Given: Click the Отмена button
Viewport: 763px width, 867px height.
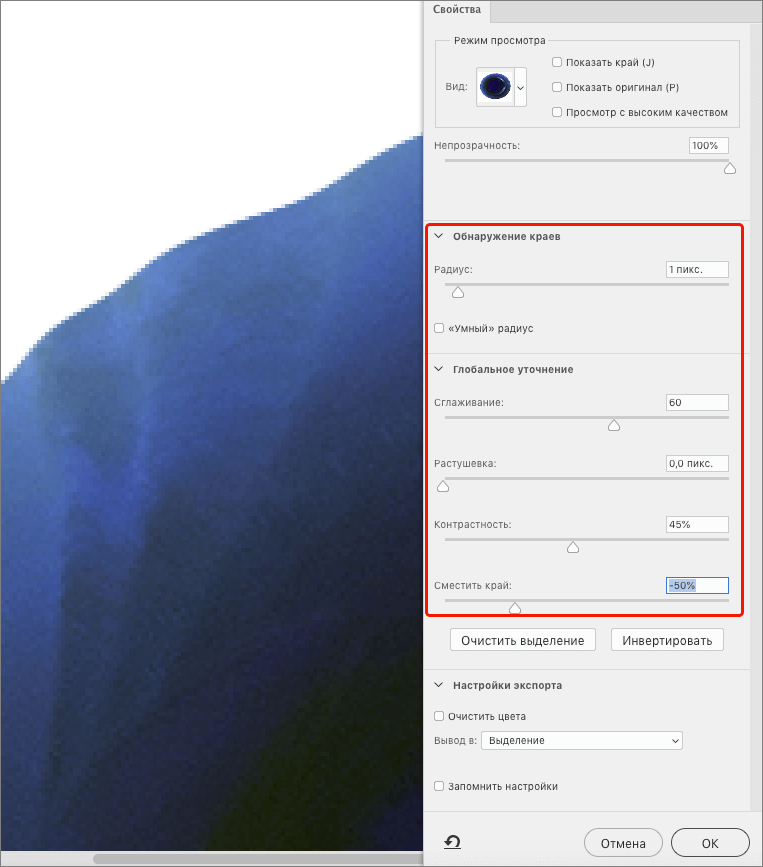Looking at the screenshot, I should point(623,843).
